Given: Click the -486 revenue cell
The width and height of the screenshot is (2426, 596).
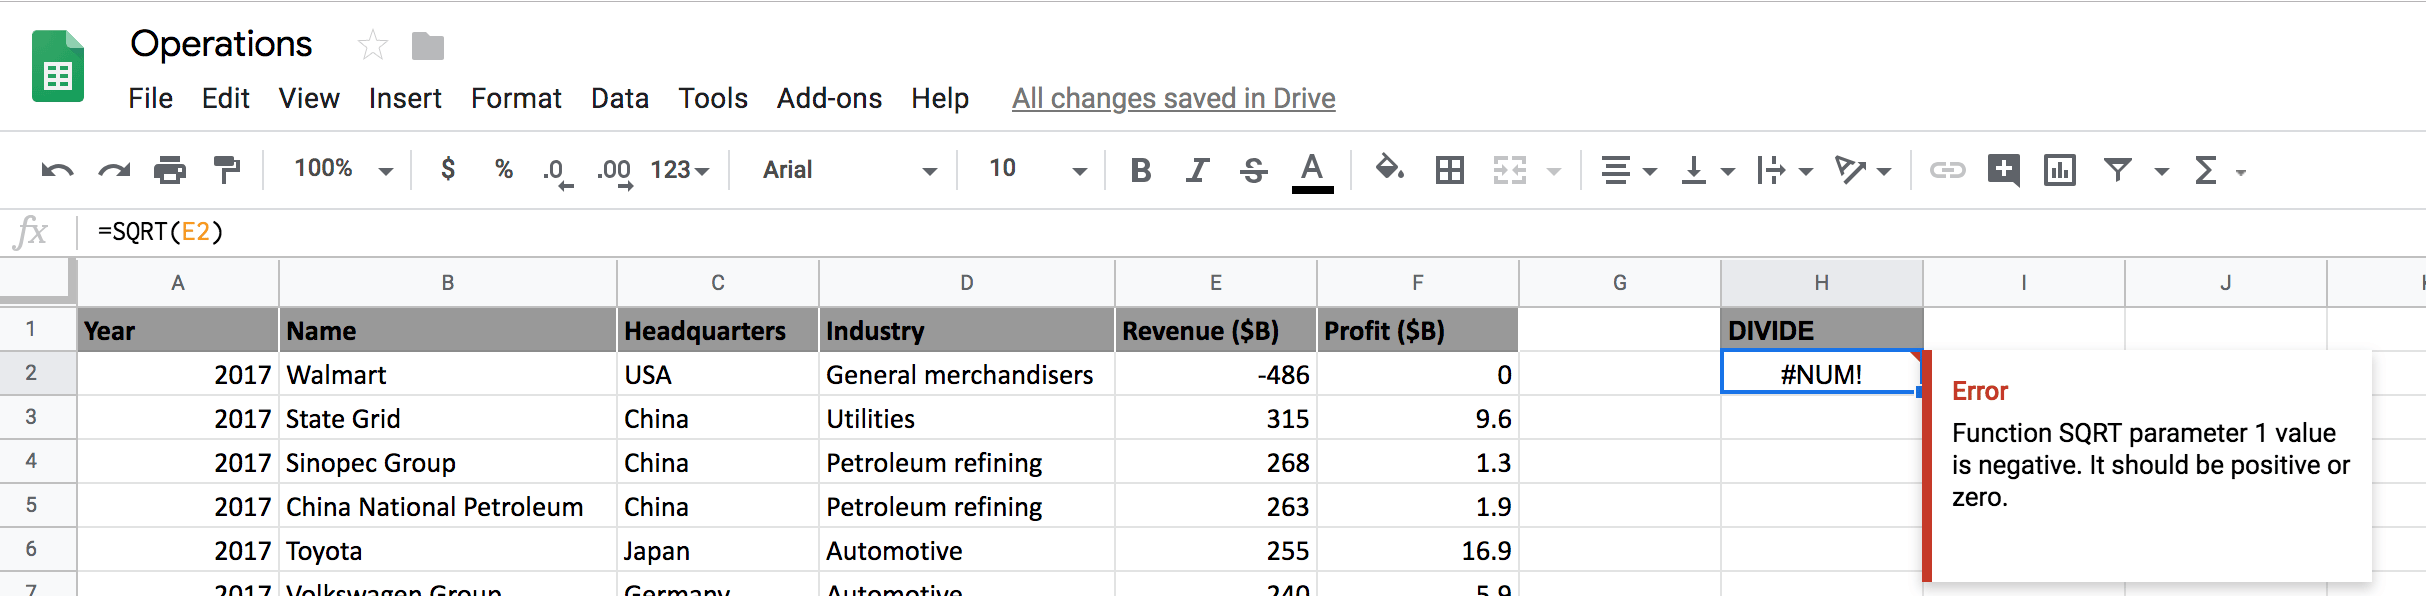Looking at the screenshot, I should [x=1216, y=374].
